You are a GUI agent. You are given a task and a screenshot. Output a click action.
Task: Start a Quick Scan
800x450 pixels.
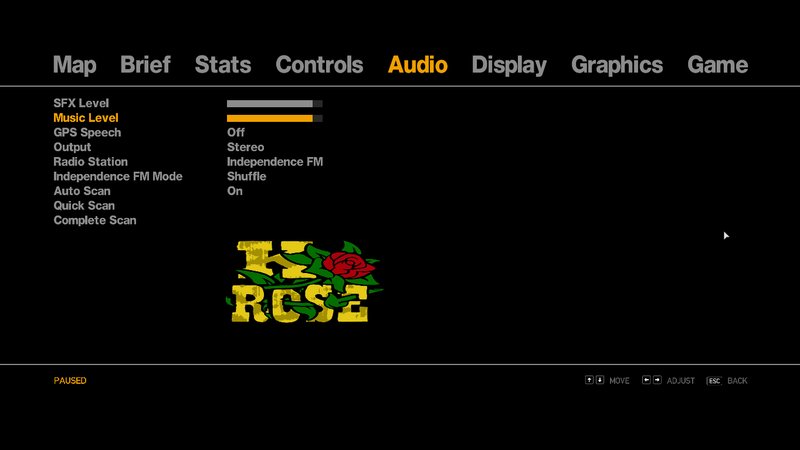point(84,206)
